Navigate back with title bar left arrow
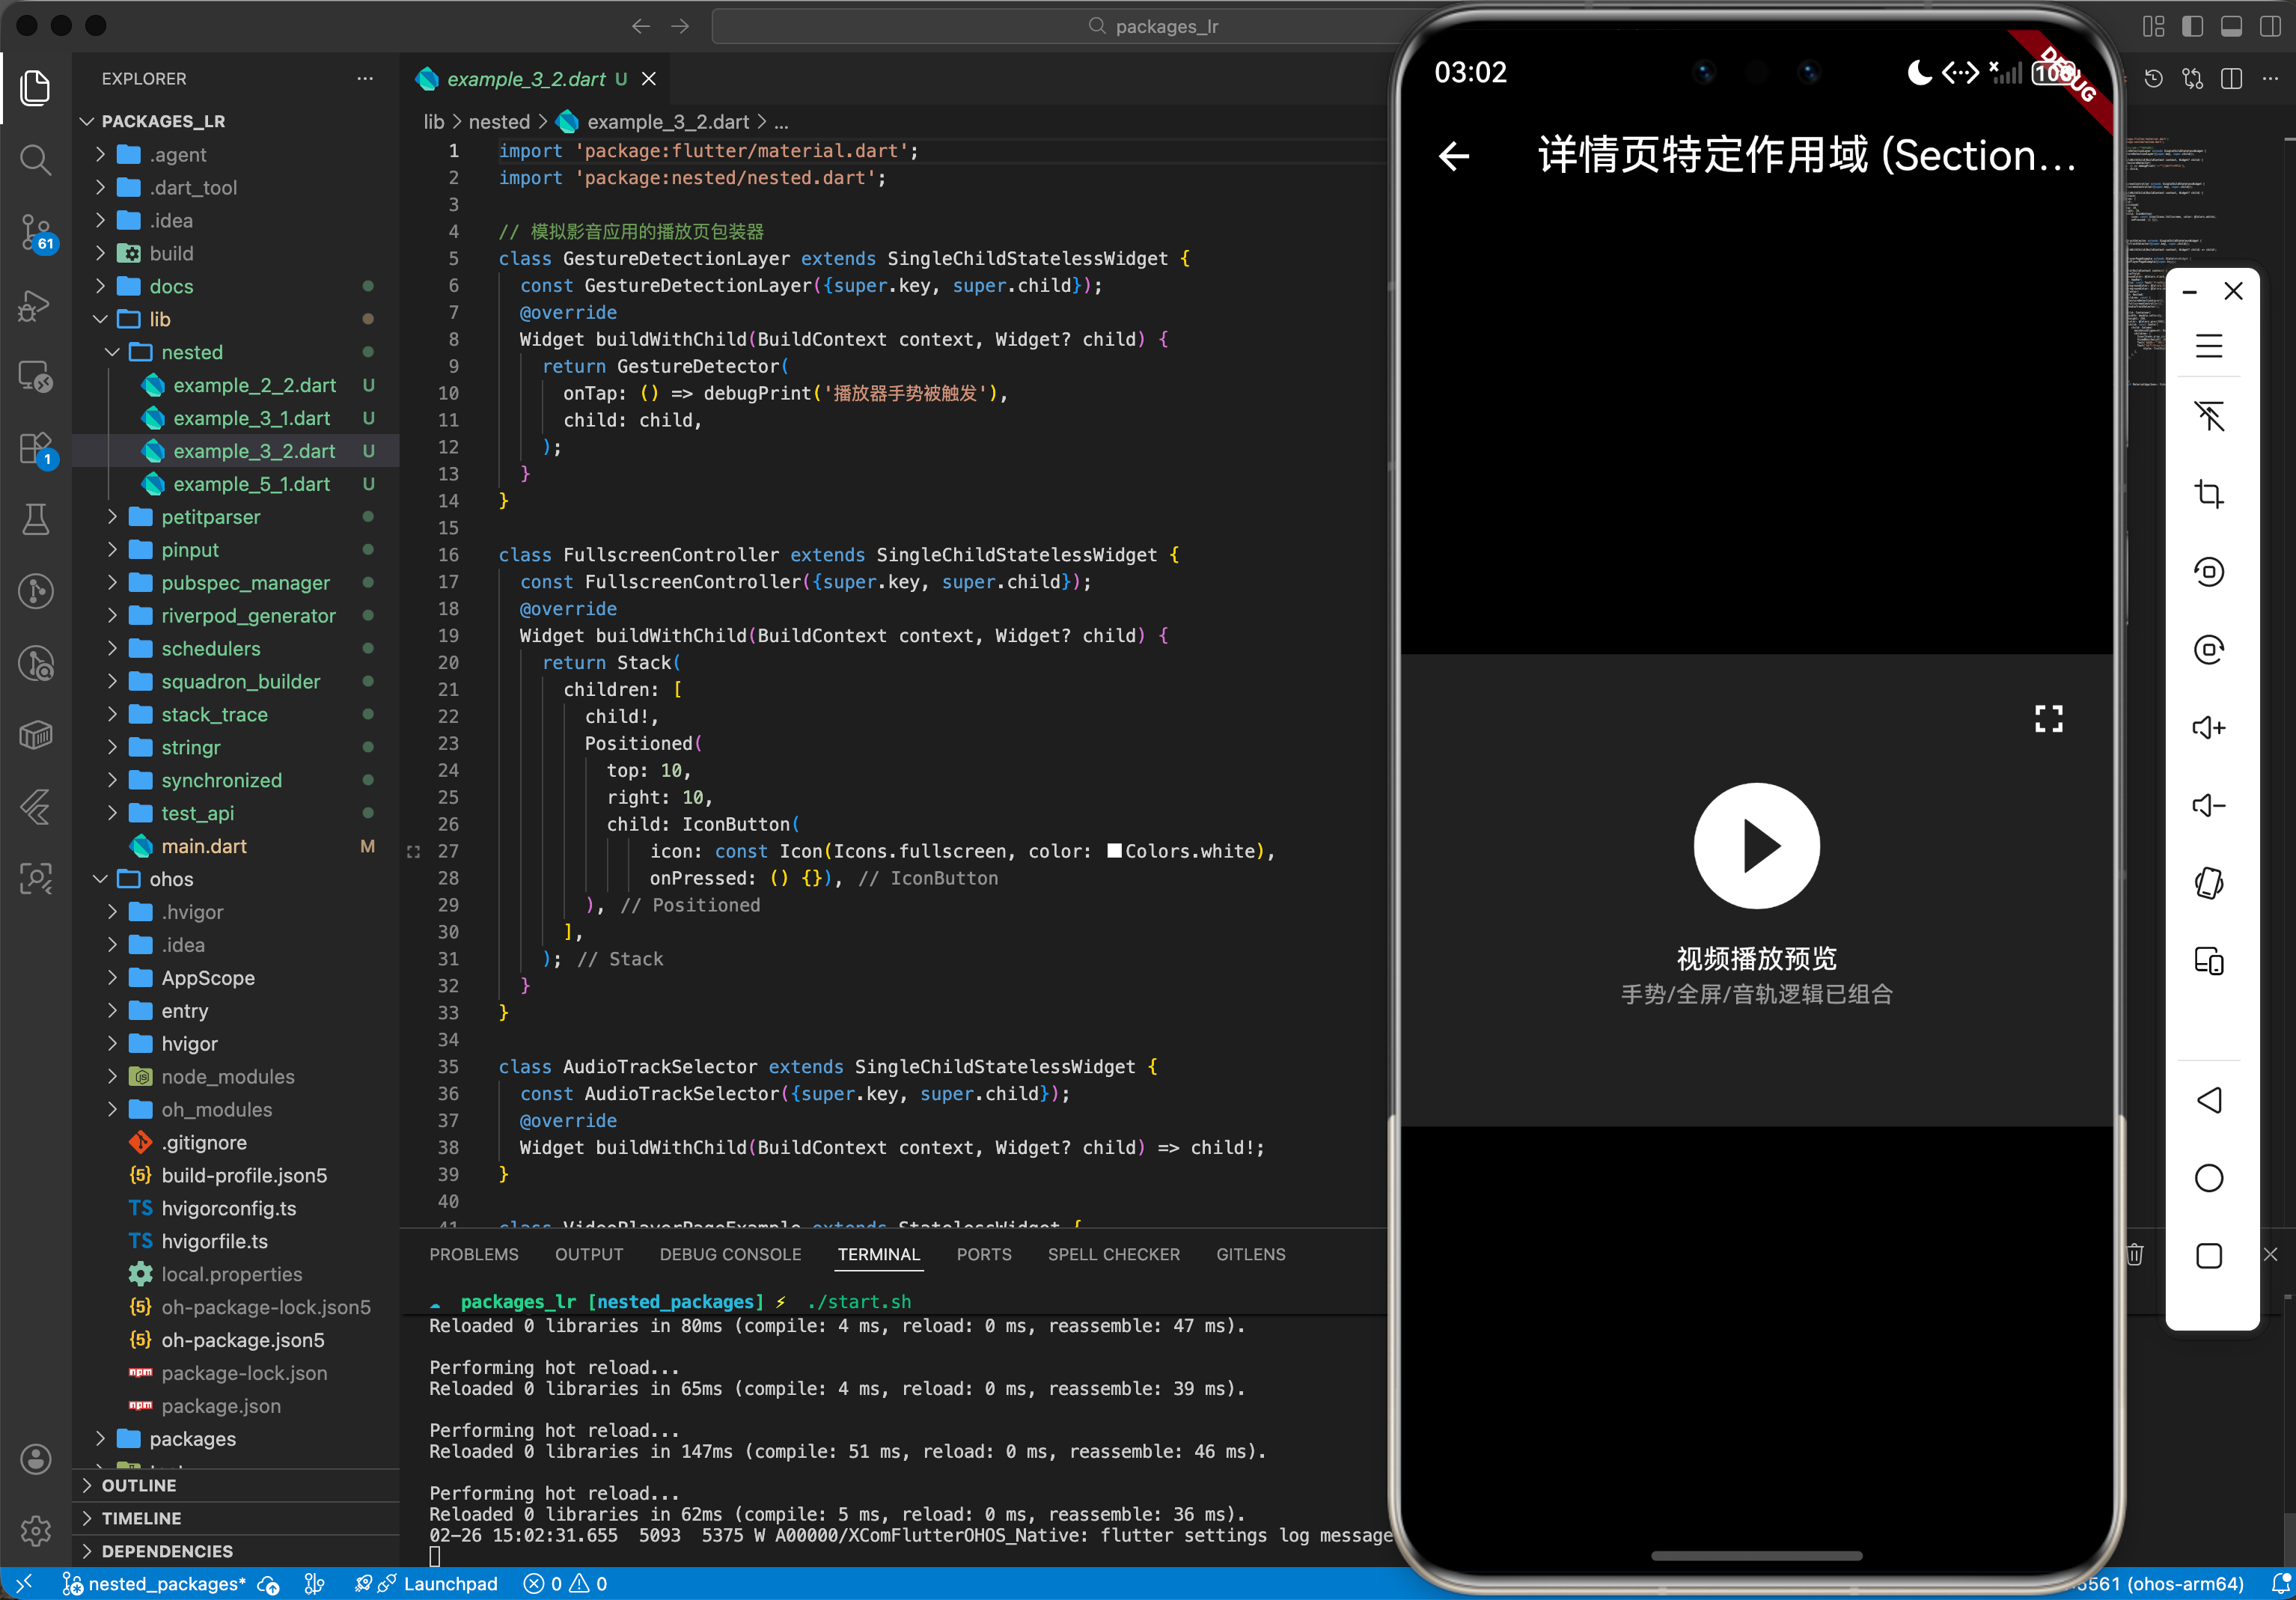This screenshot has width=2296, height=1600. tap(641, 26)
